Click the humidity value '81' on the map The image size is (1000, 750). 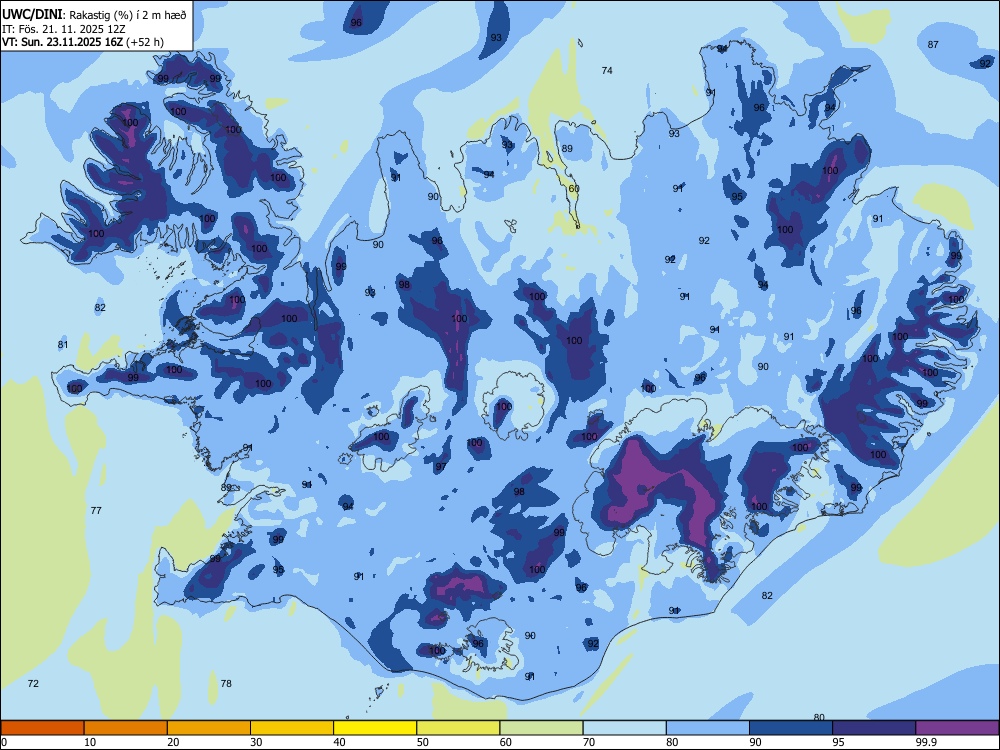[62, 345]
